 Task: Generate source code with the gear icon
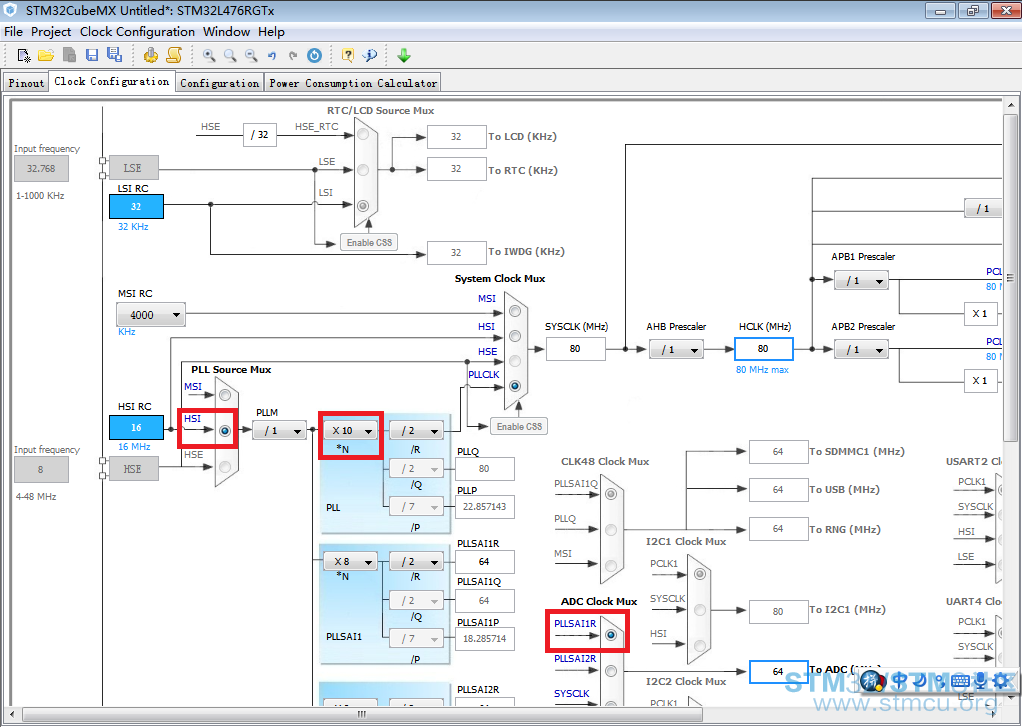(x=151, y=55)
